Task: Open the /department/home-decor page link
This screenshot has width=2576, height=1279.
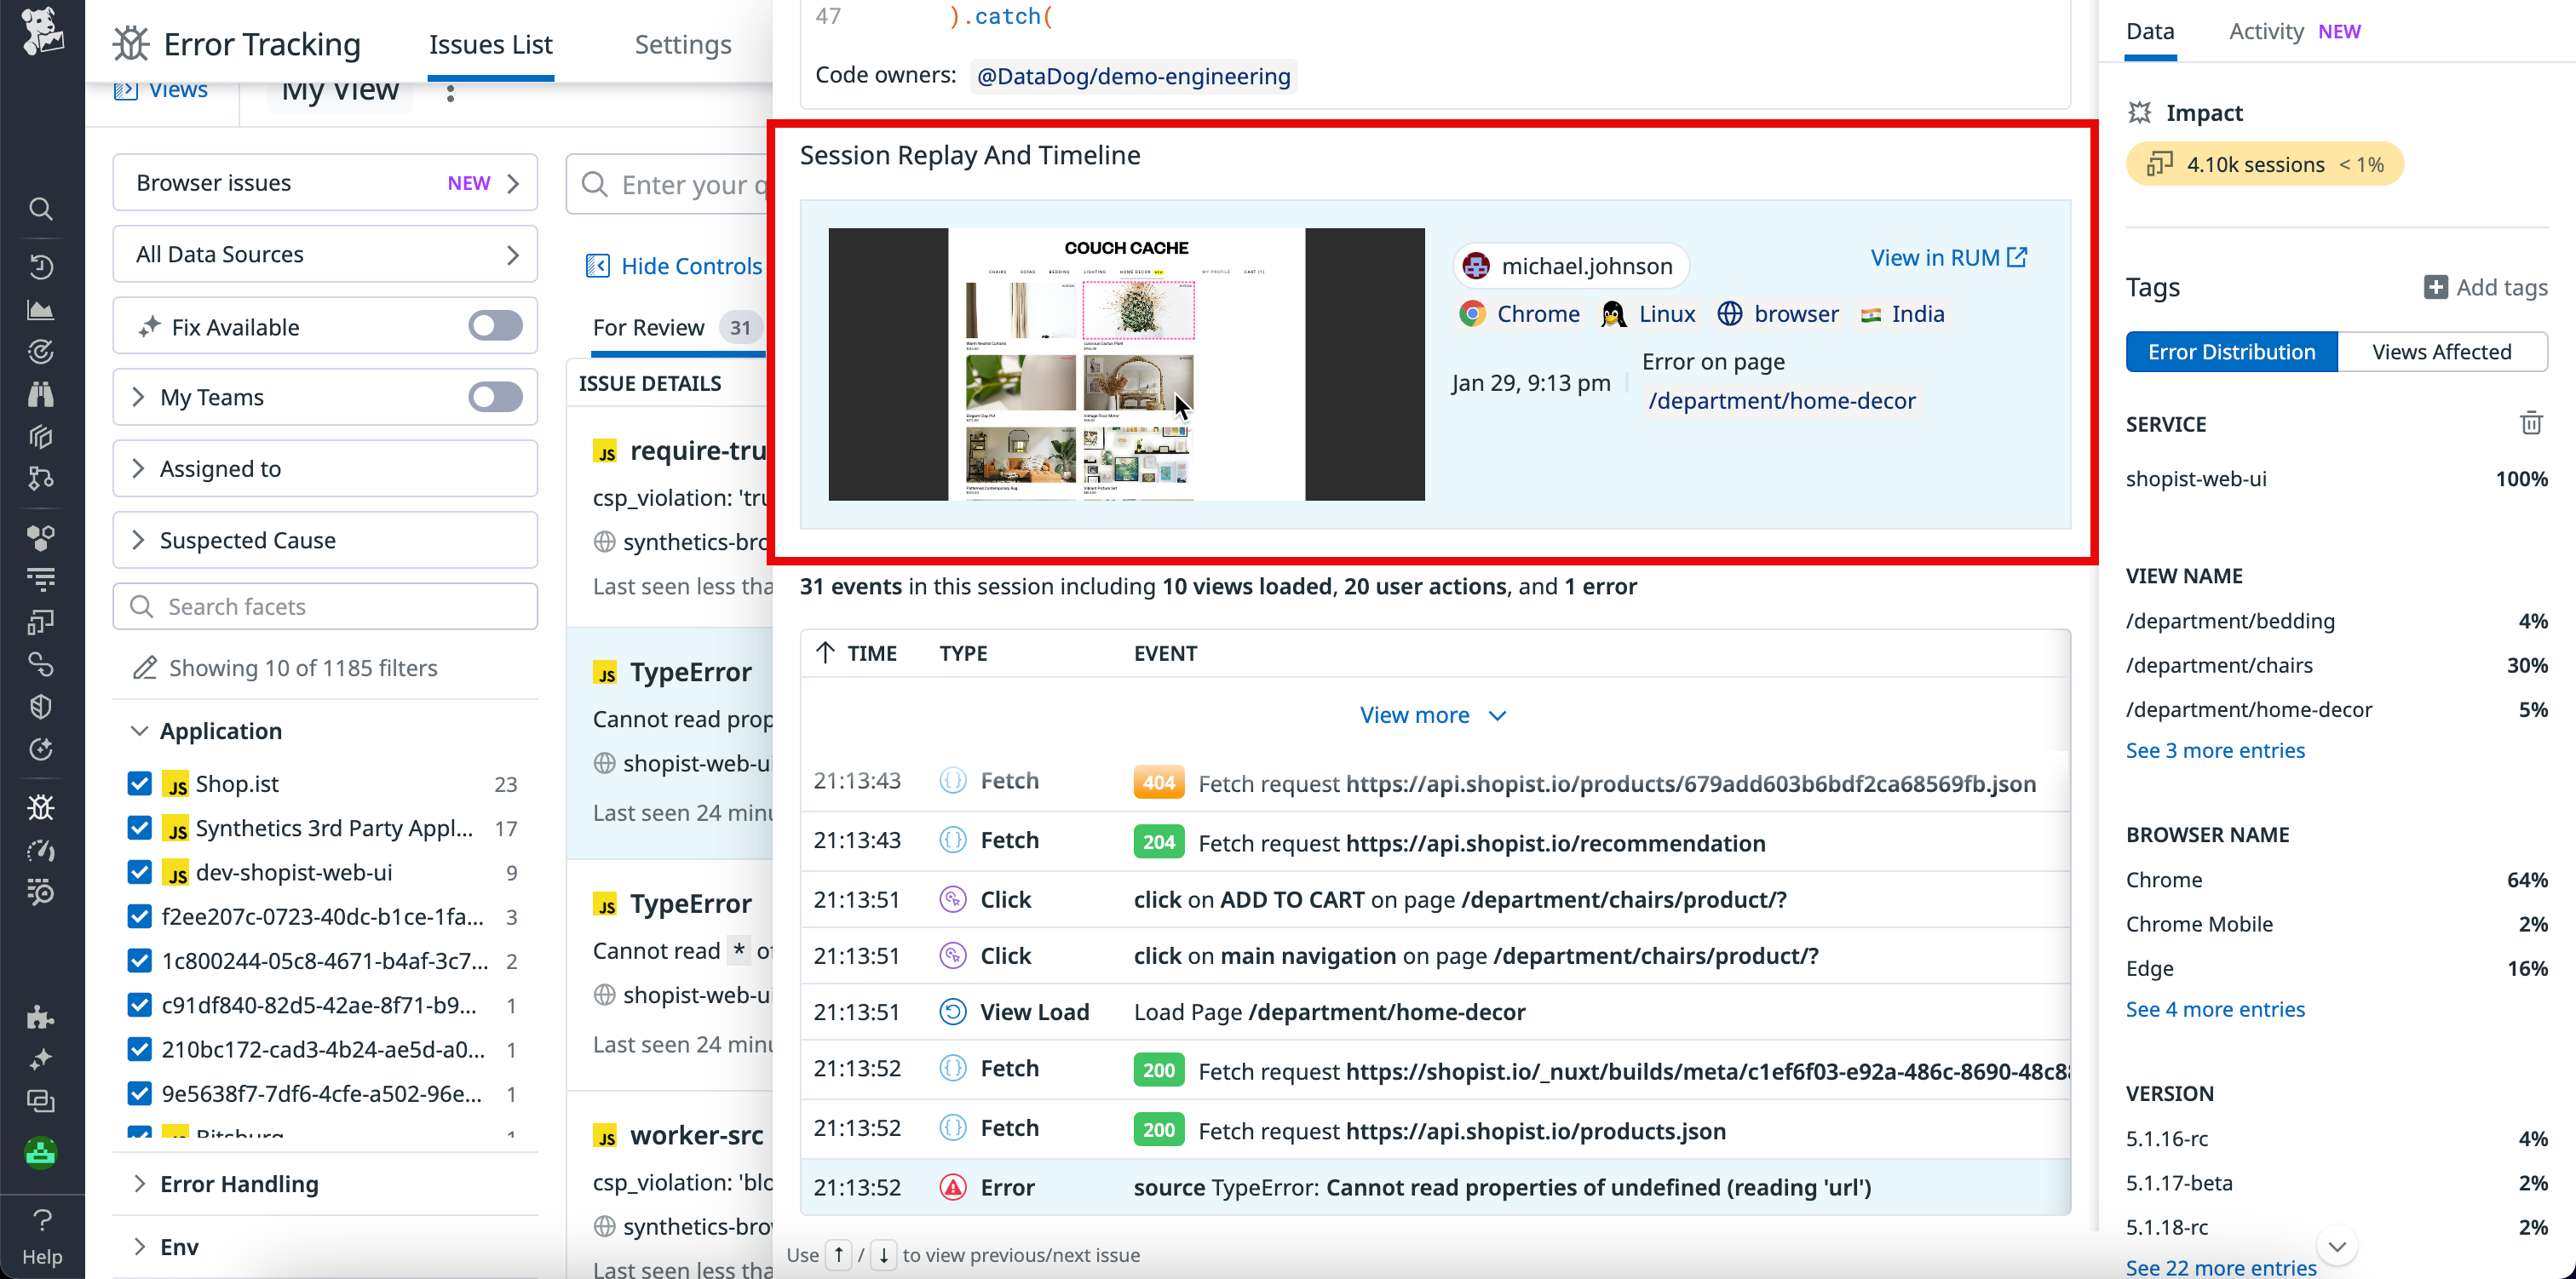Action: (x=1781, y=400)
